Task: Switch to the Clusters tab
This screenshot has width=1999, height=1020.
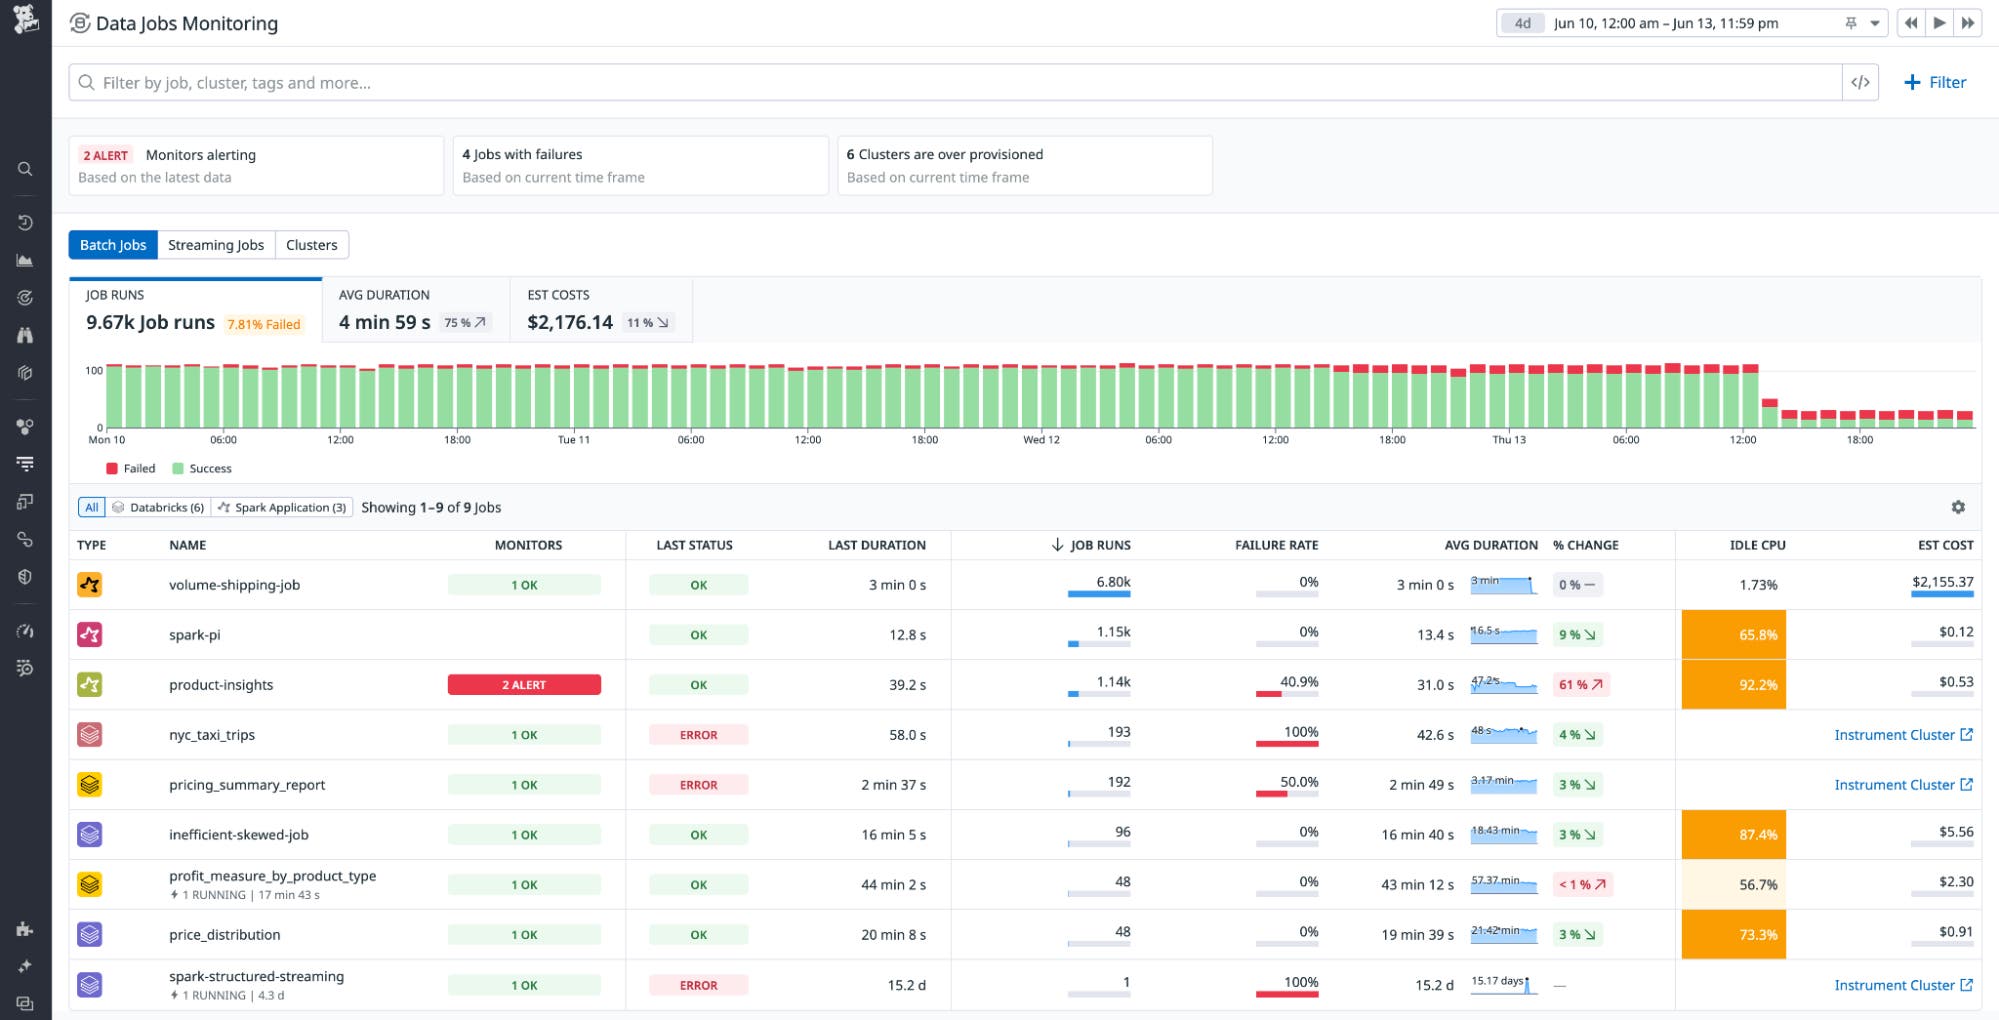Action: click(x=311, y=244)
